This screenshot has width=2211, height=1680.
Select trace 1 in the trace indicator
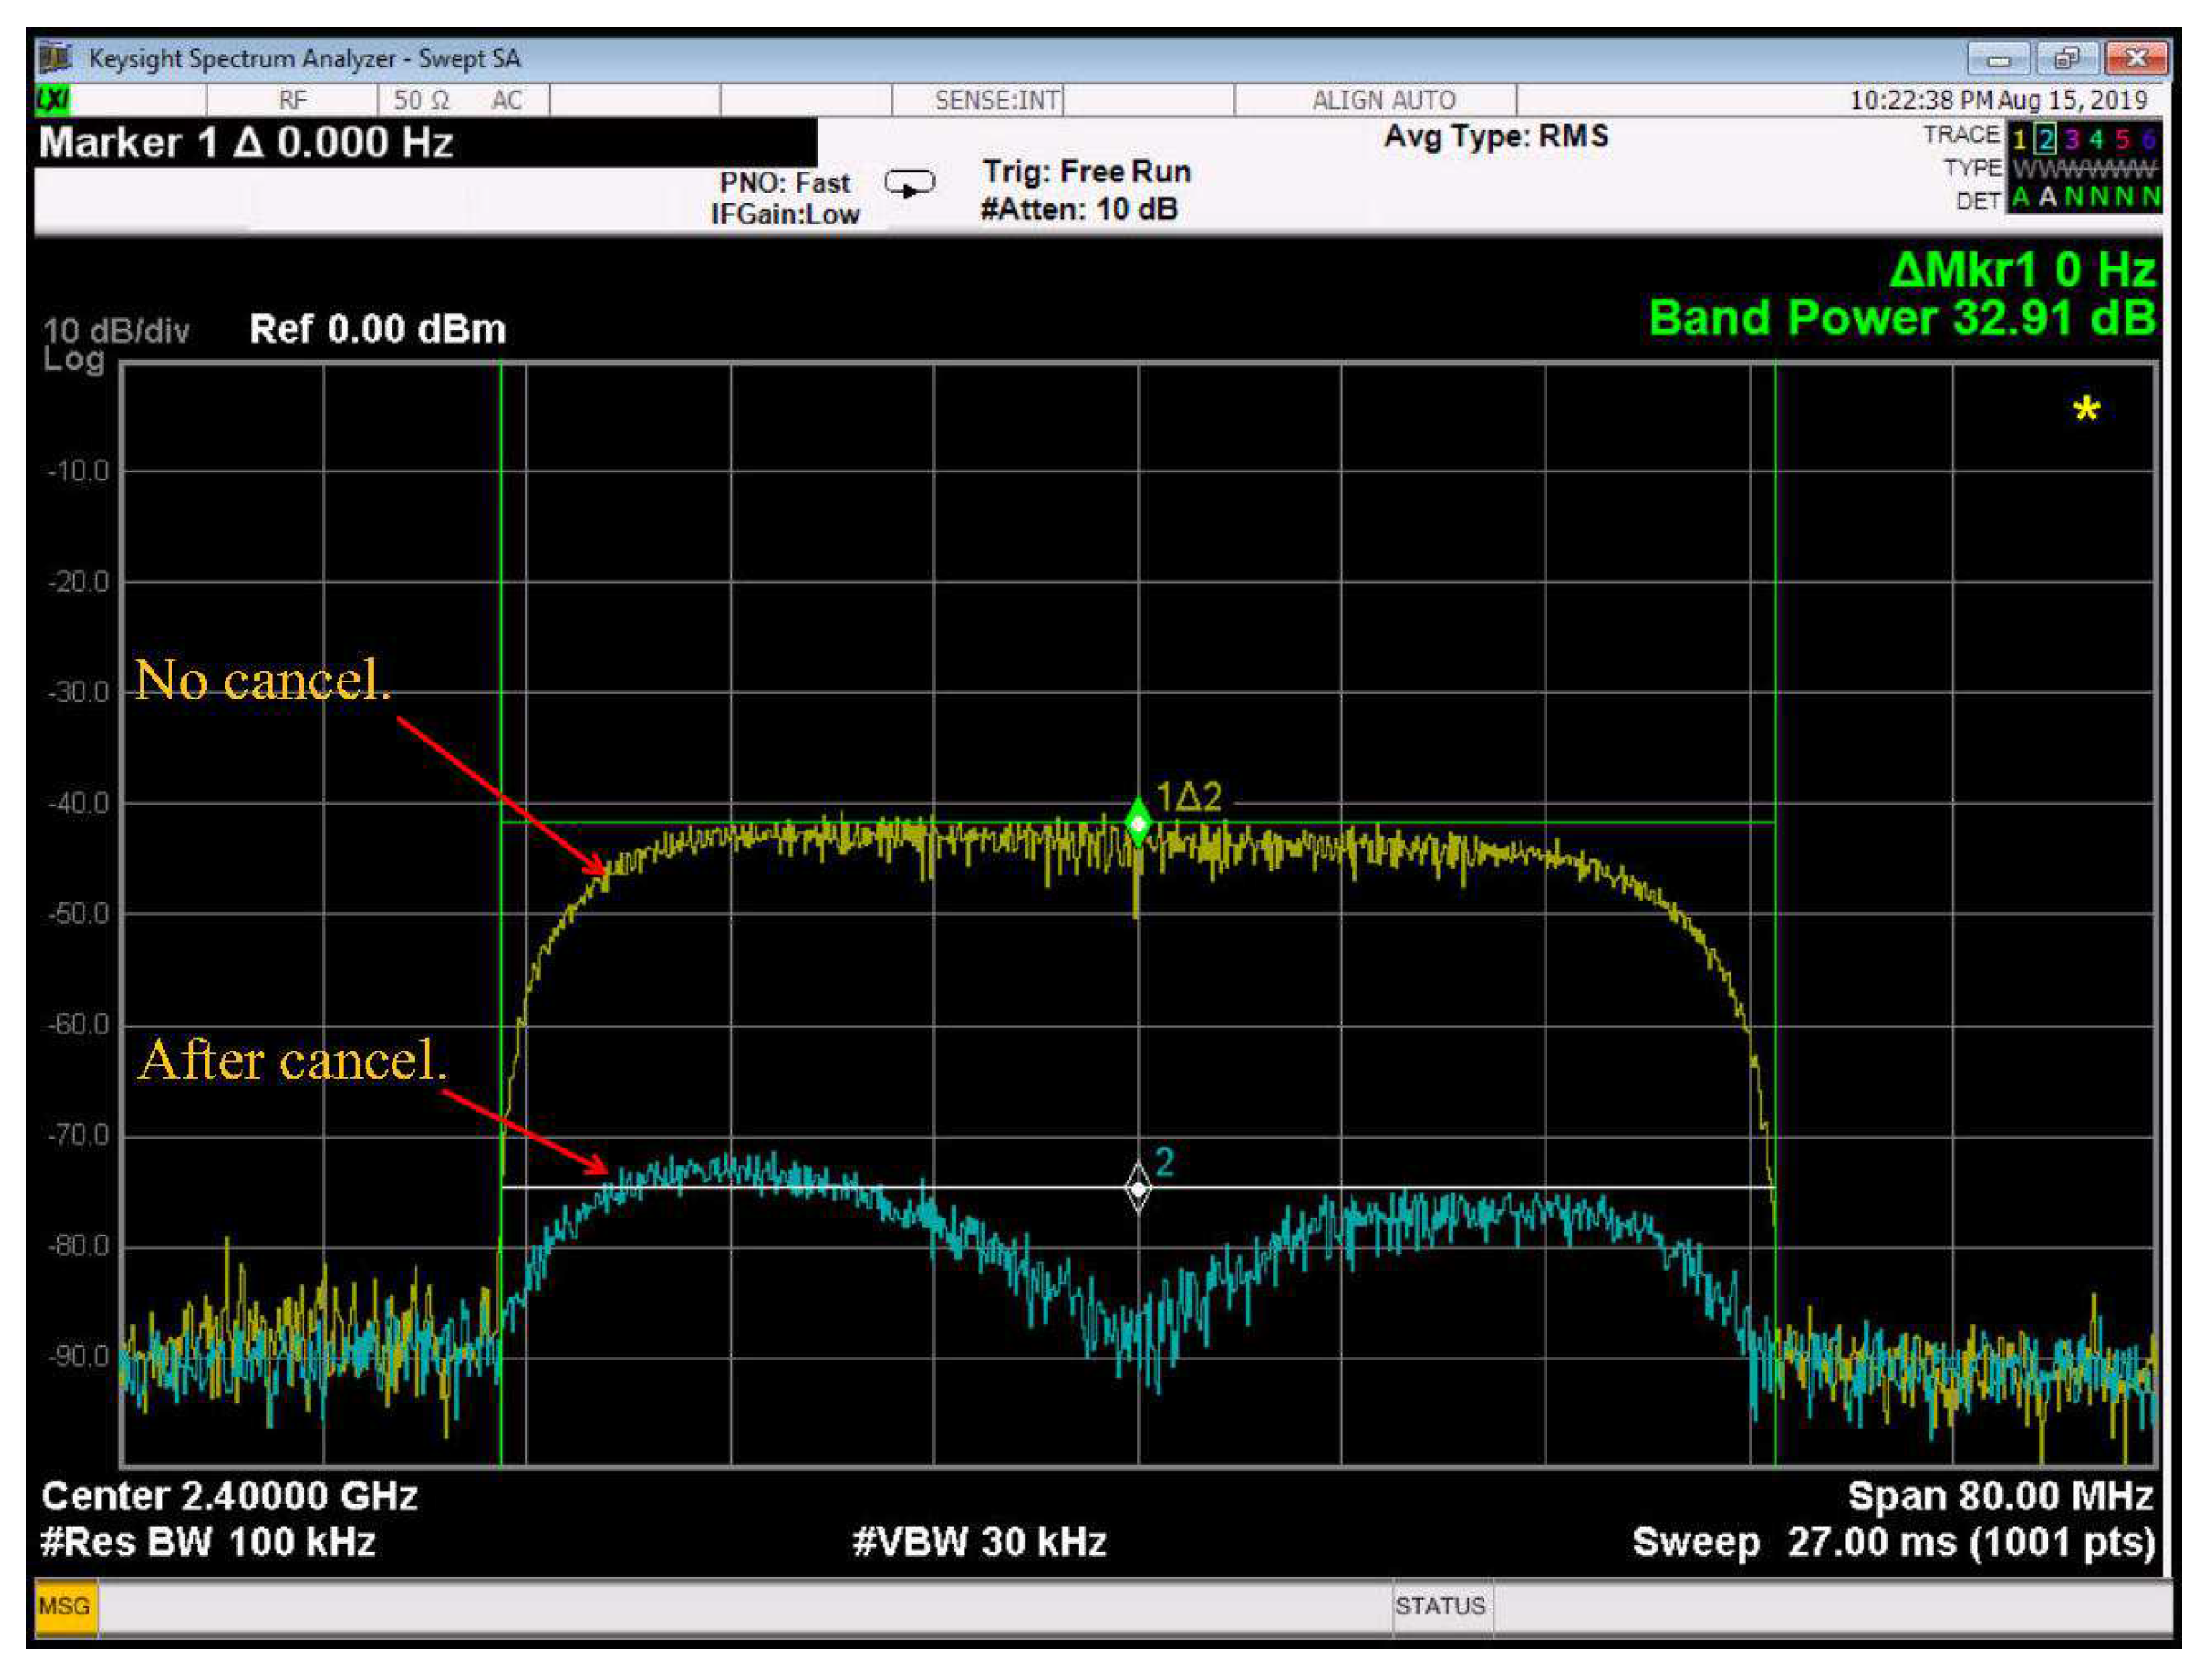(x=2019, y=139)
